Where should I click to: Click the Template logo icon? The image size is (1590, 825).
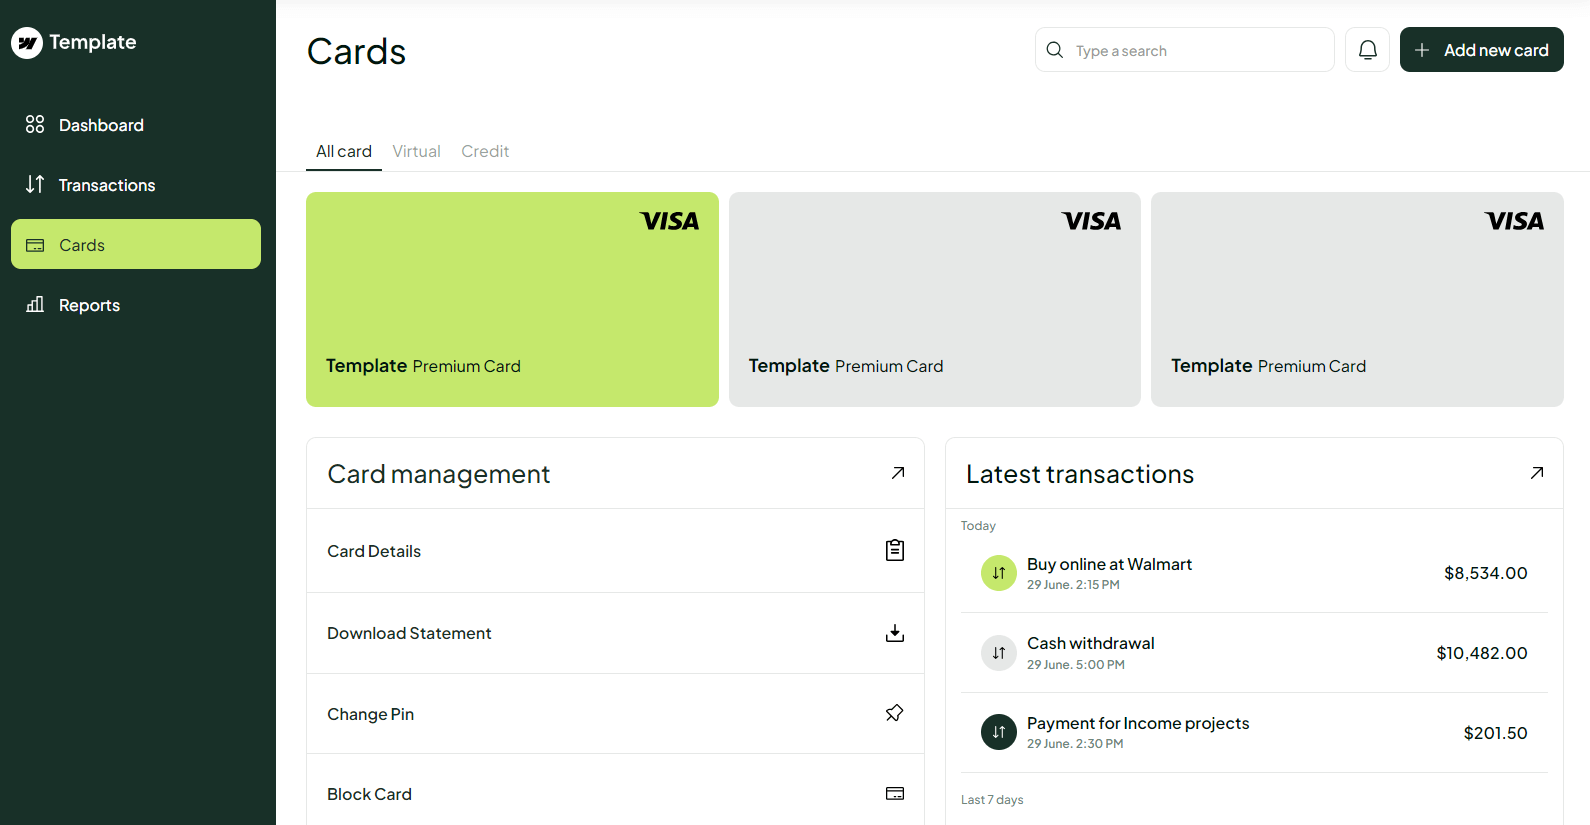27,42
